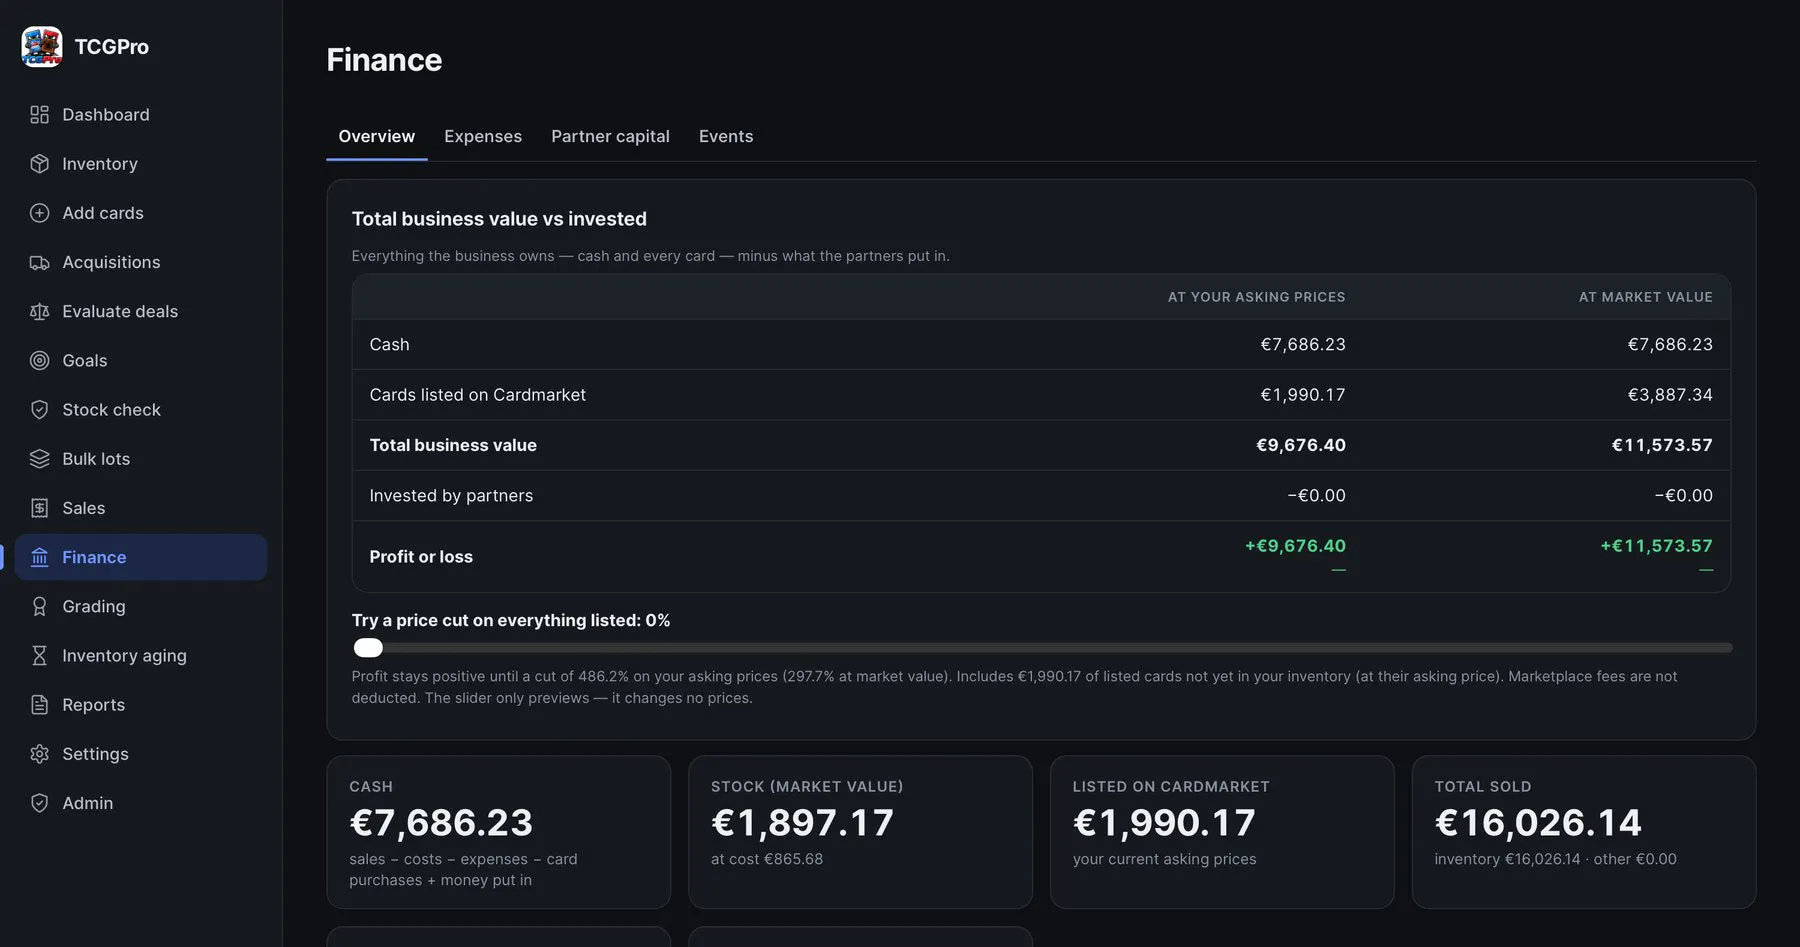Click the Inventory box icon
1800x947 pixels.
tap(39, 164)
